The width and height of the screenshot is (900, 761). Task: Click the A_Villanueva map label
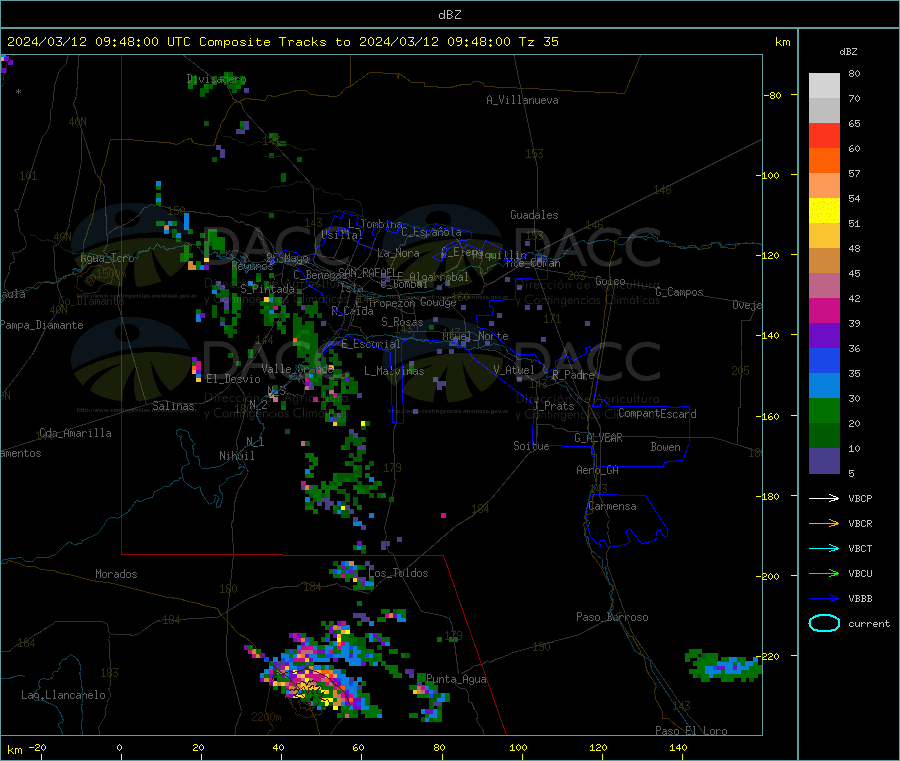(x=522, y=100)
